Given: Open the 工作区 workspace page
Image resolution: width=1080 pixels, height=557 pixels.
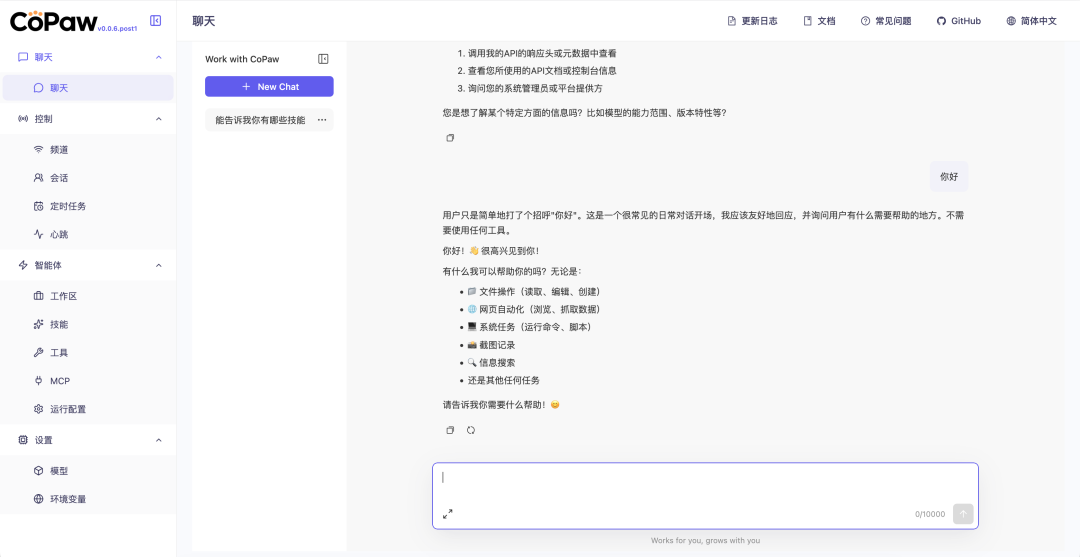Looking at the screenshot, I should (x=88, y=296).
